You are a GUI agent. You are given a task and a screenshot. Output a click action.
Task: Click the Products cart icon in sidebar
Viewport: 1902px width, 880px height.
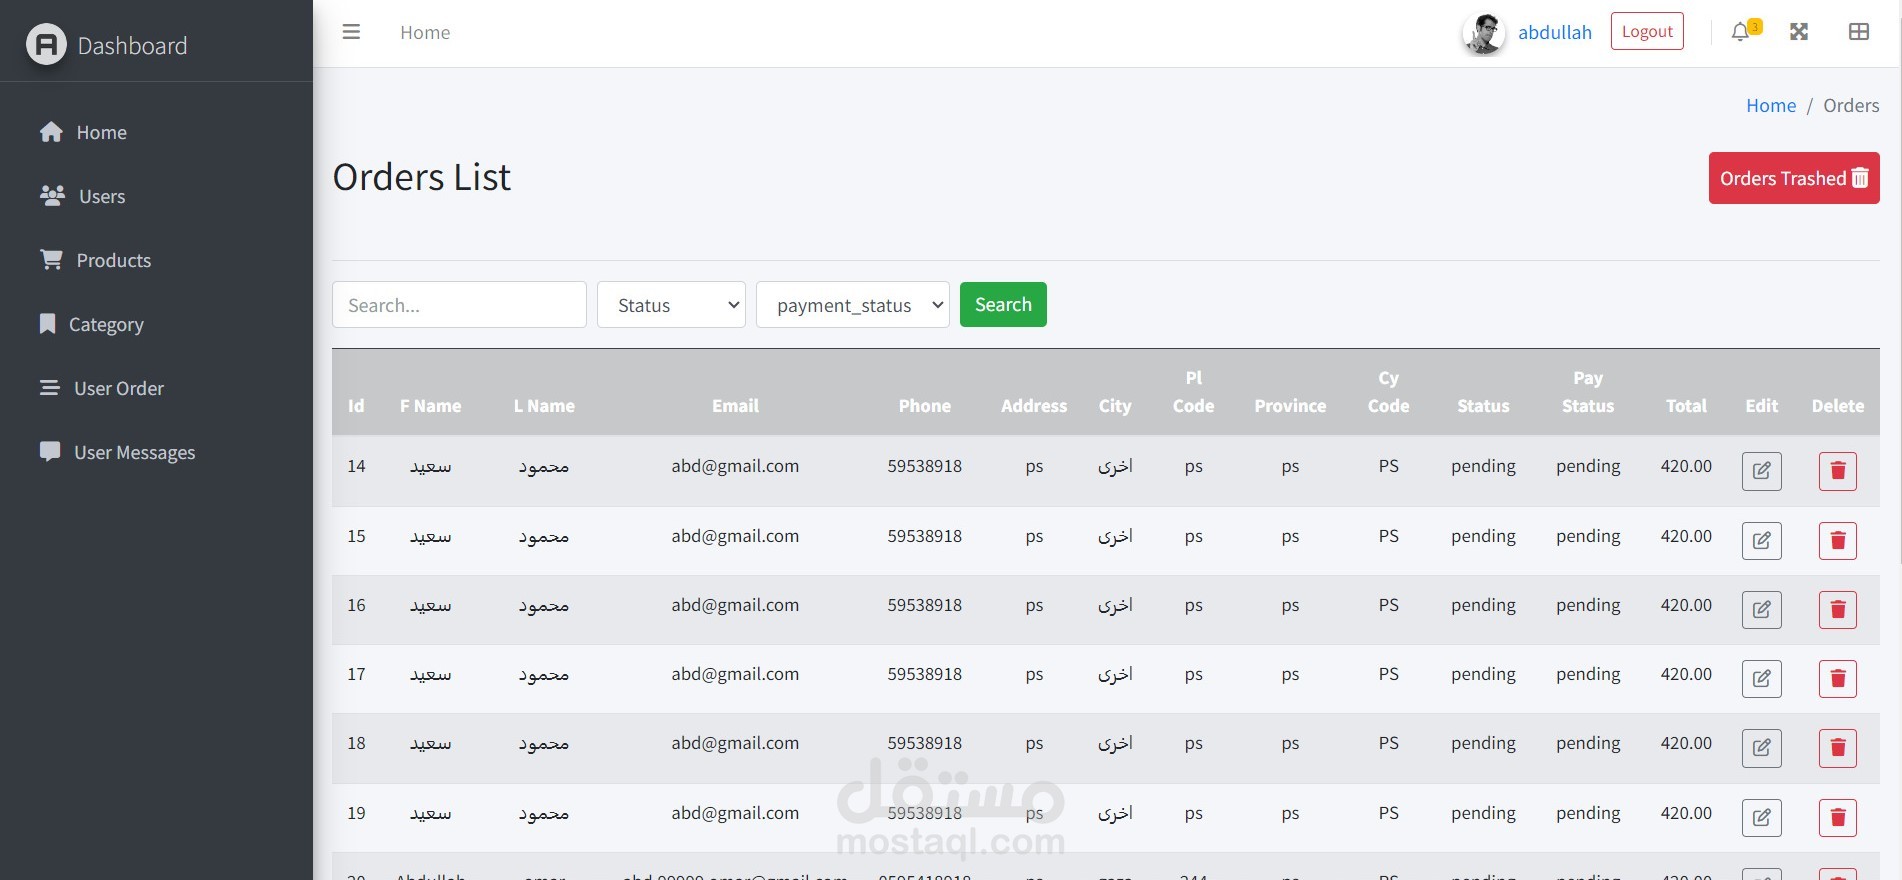51,260
